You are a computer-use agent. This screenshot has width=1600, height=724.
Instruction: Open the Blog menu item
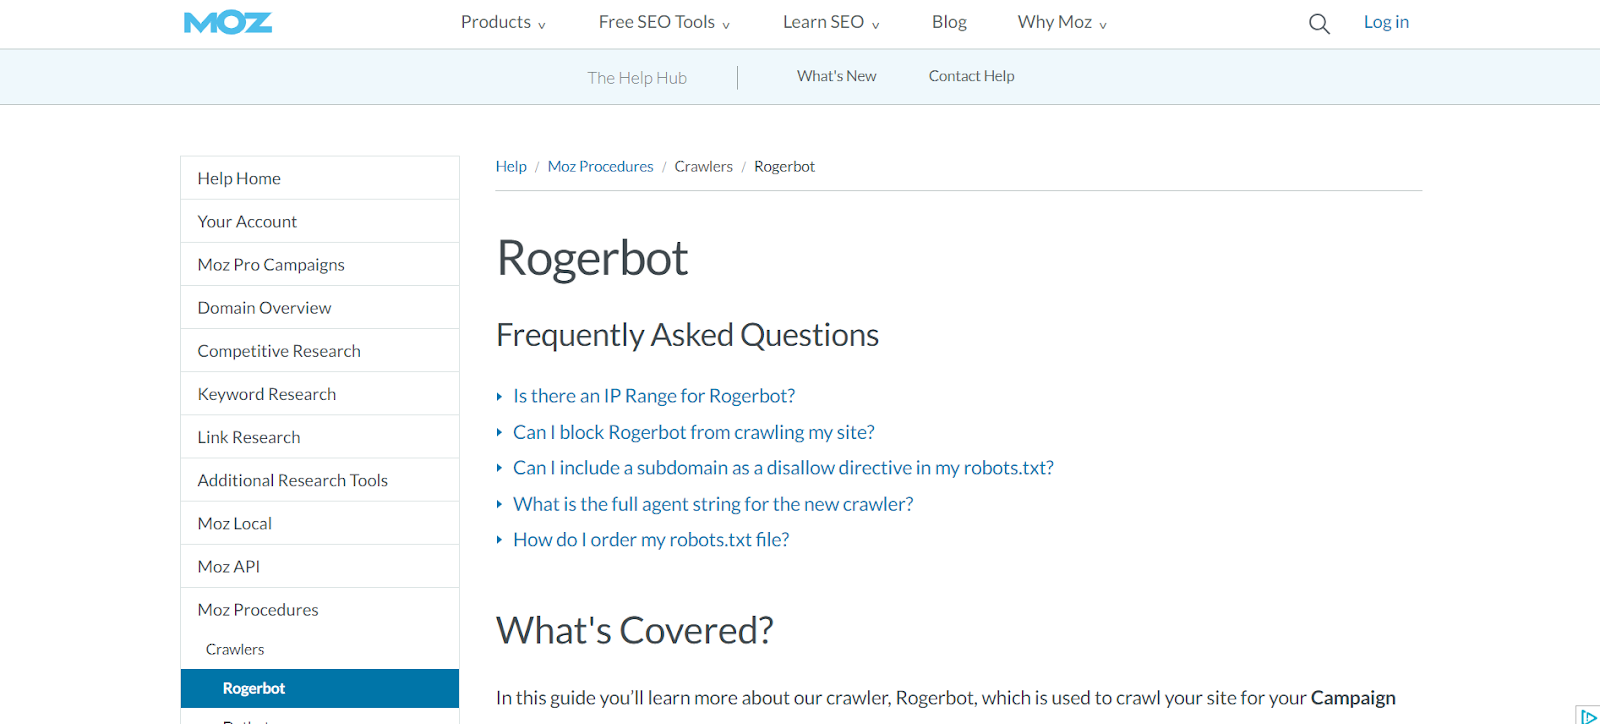coord(949,22)
